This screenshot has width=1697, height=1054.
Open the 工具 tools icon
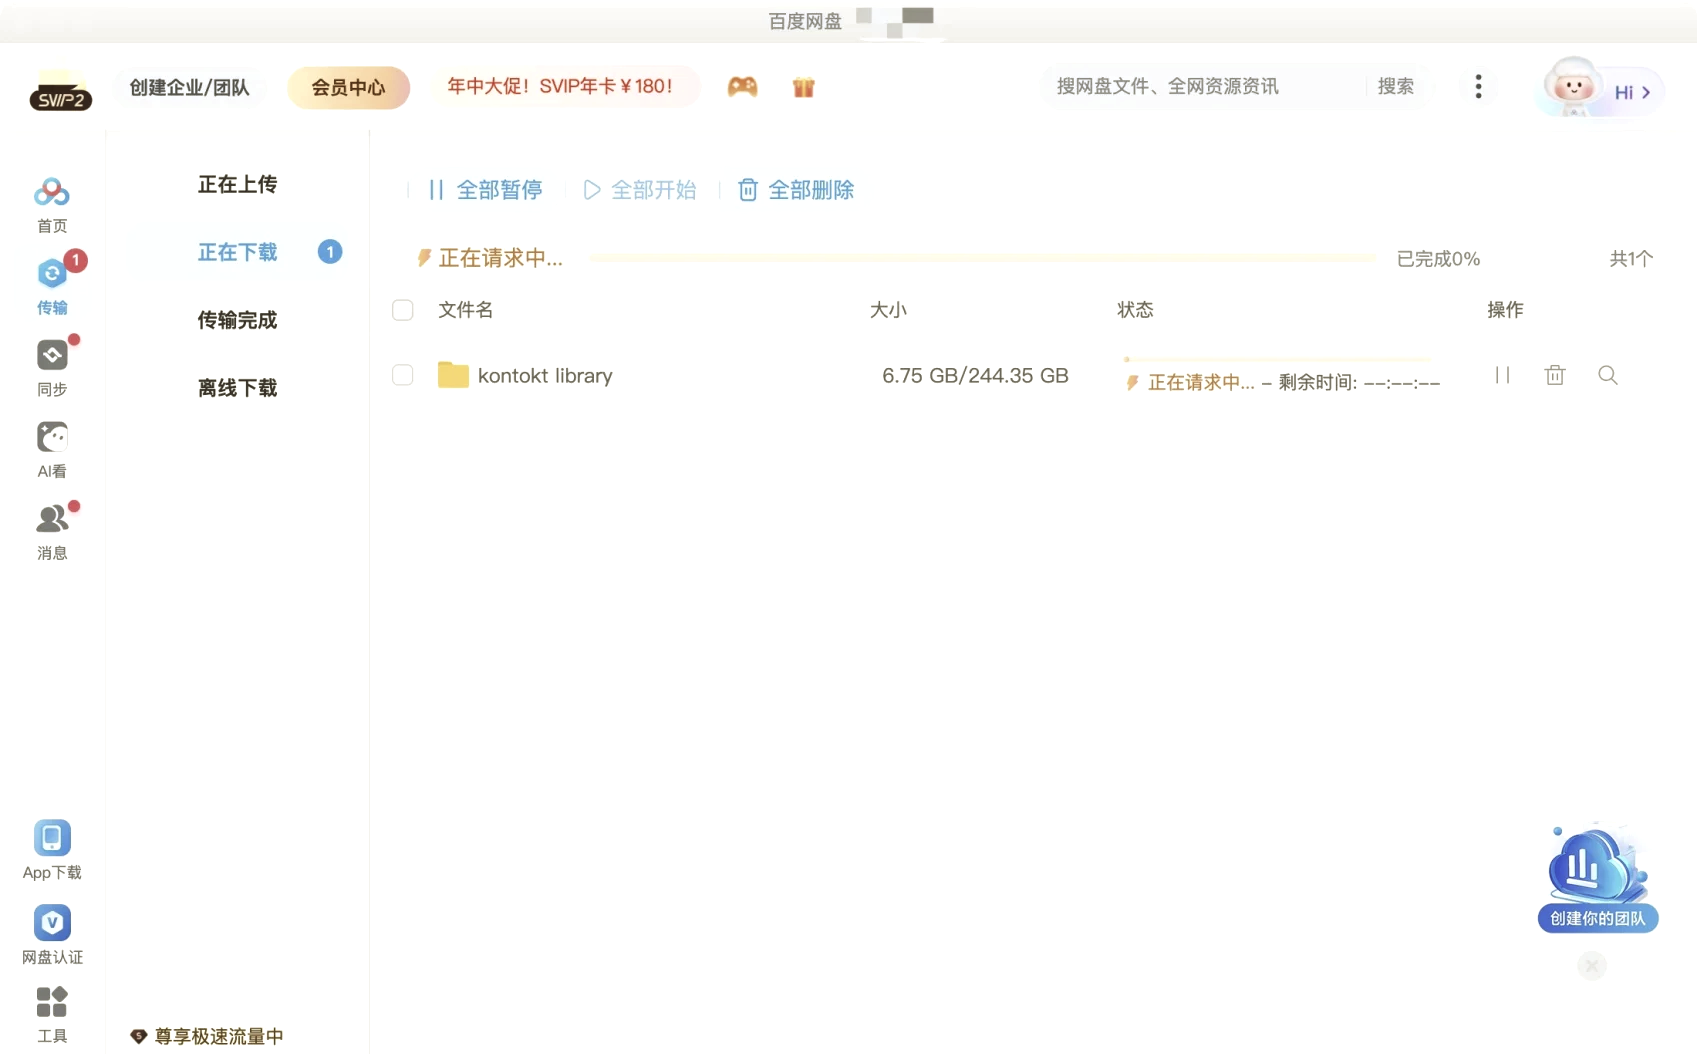(x=52, y=1002)
